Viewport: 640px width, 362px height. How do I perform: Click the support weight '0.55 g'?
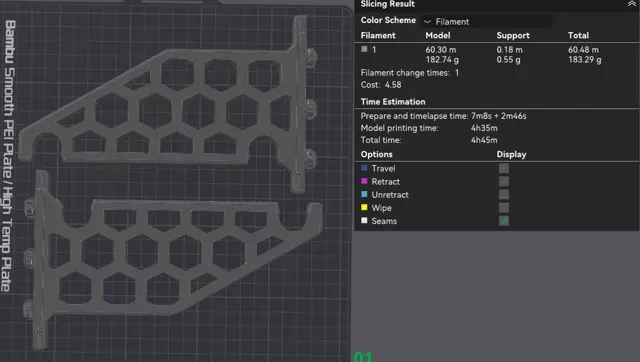pos(509,60)
